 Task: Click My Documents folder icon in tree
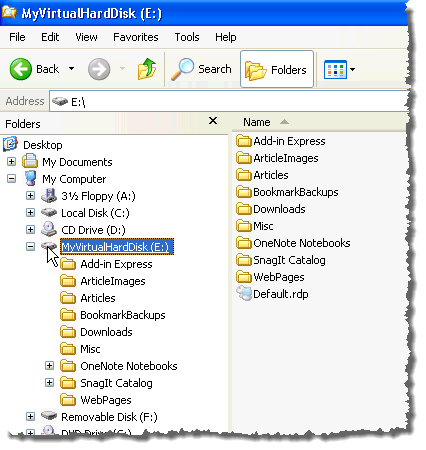pyautogui.click(x=30, y=161)
